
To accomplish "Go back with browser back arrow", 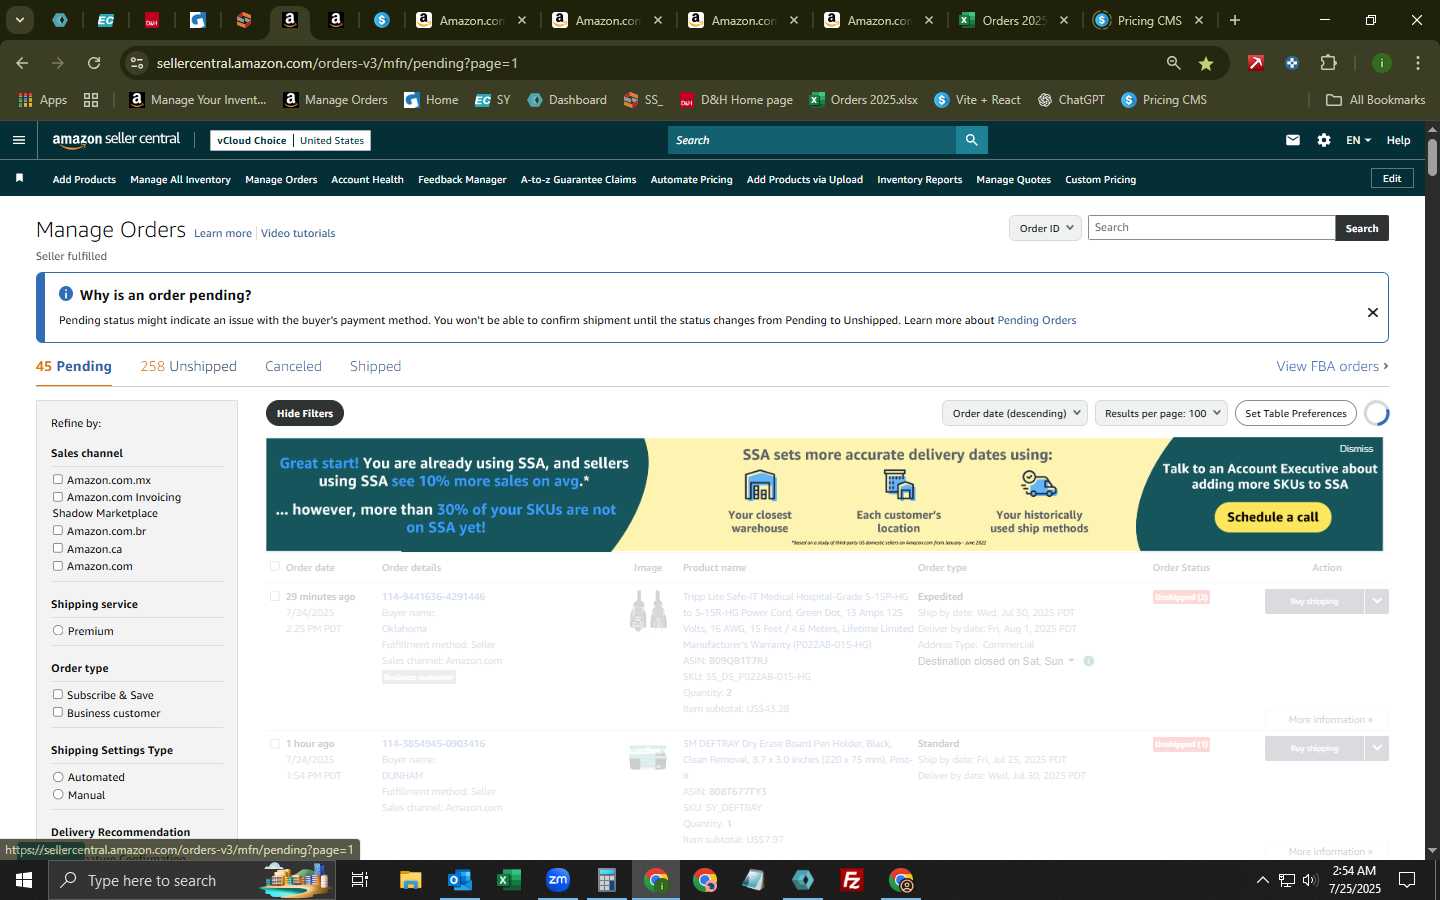I will (22, 63).
